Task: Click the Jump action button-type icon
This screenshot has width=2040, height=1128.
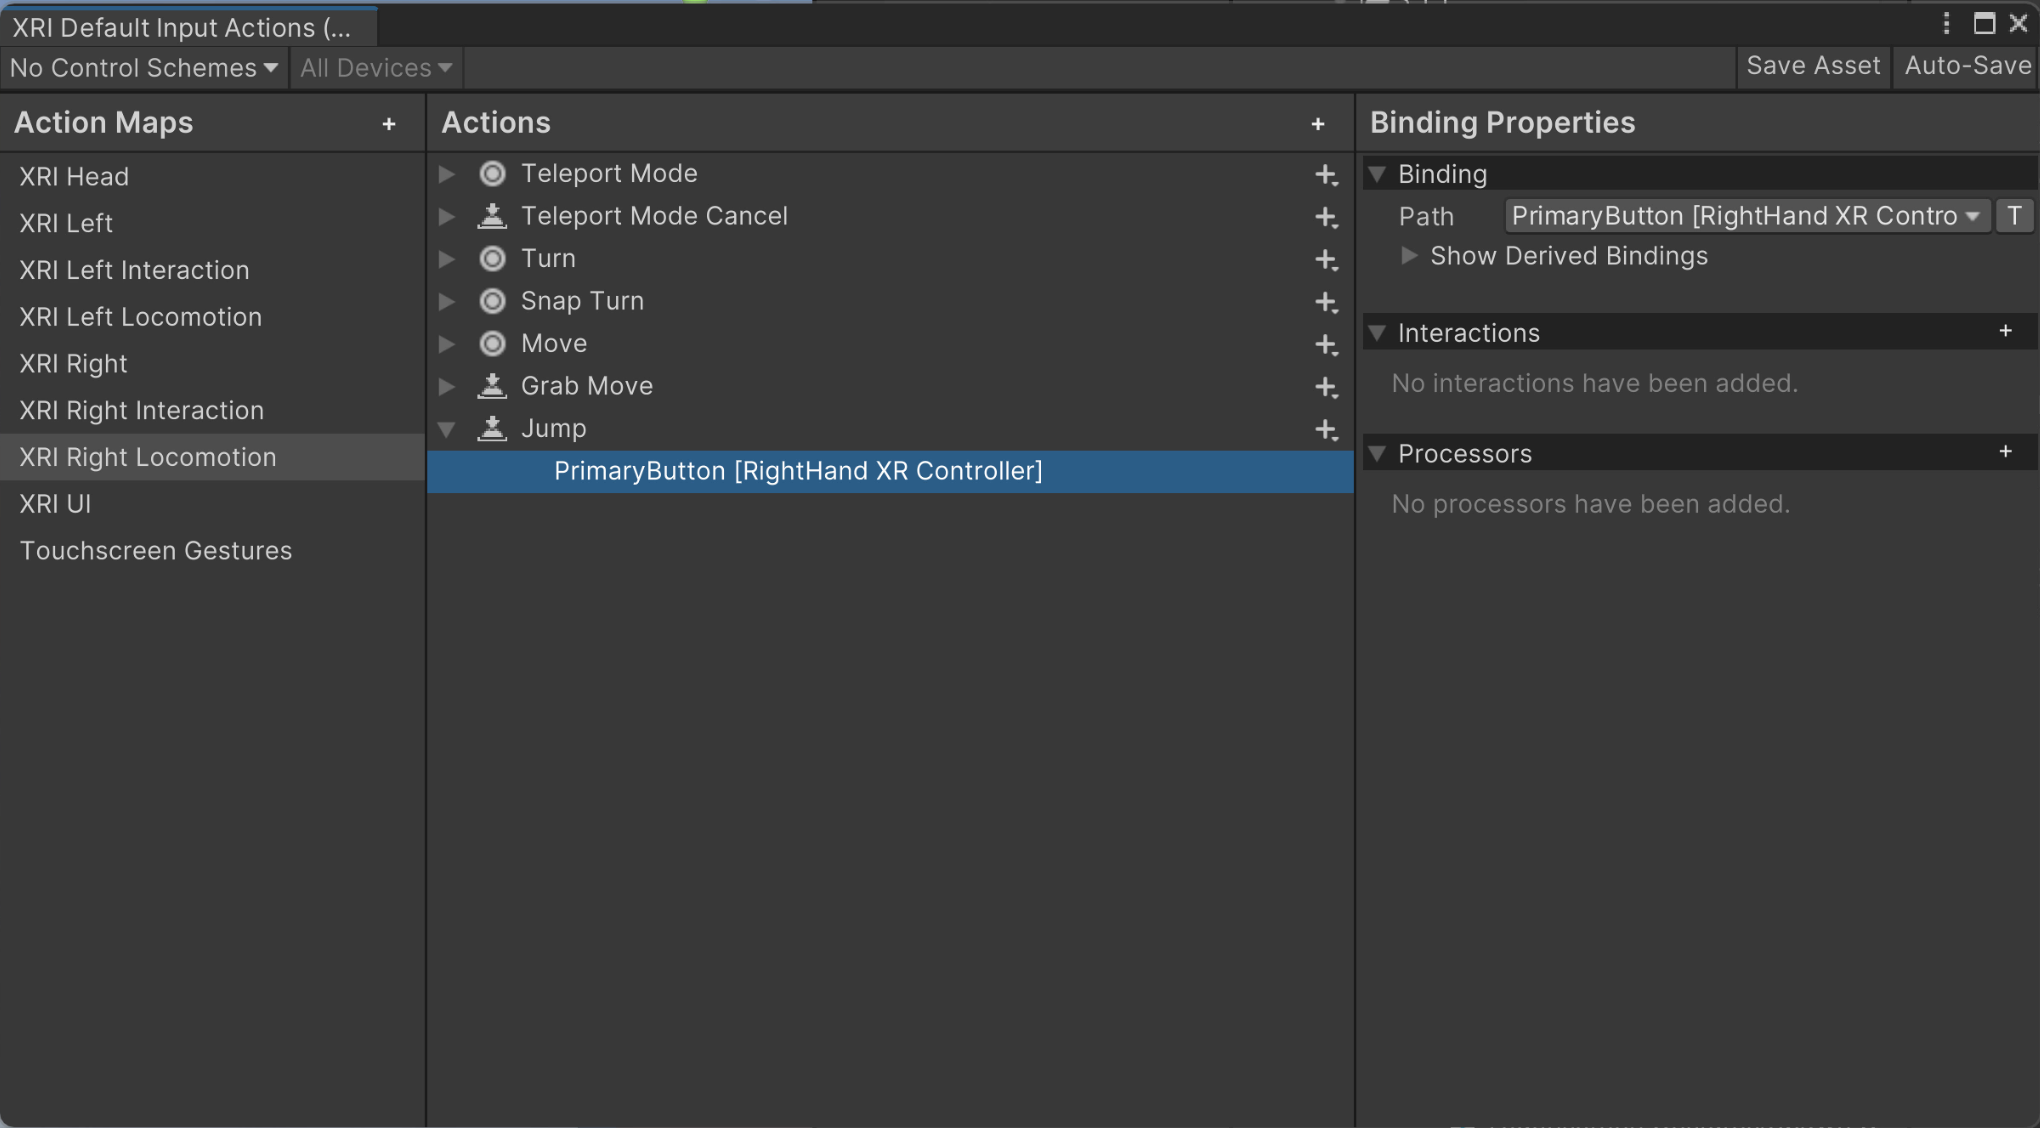Action: tap(492, 429)
